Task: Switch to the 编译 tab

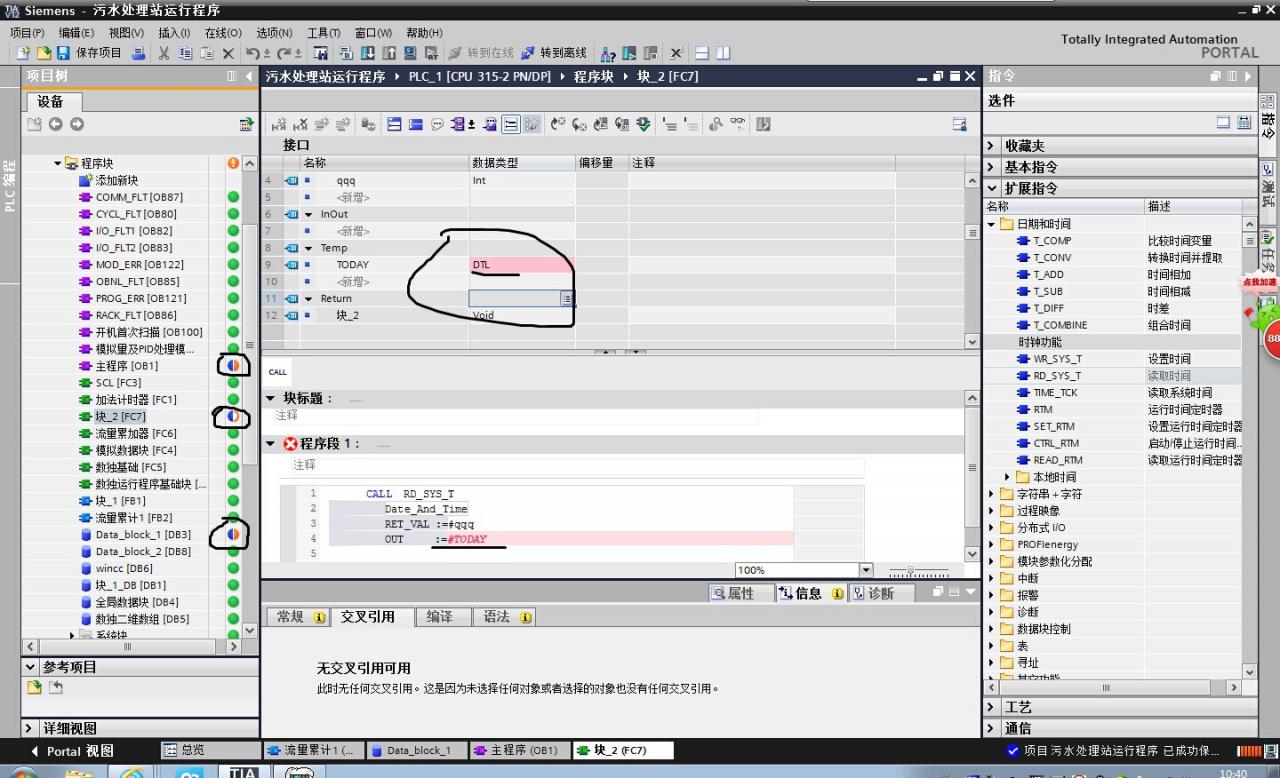Action: coord(439,617)
